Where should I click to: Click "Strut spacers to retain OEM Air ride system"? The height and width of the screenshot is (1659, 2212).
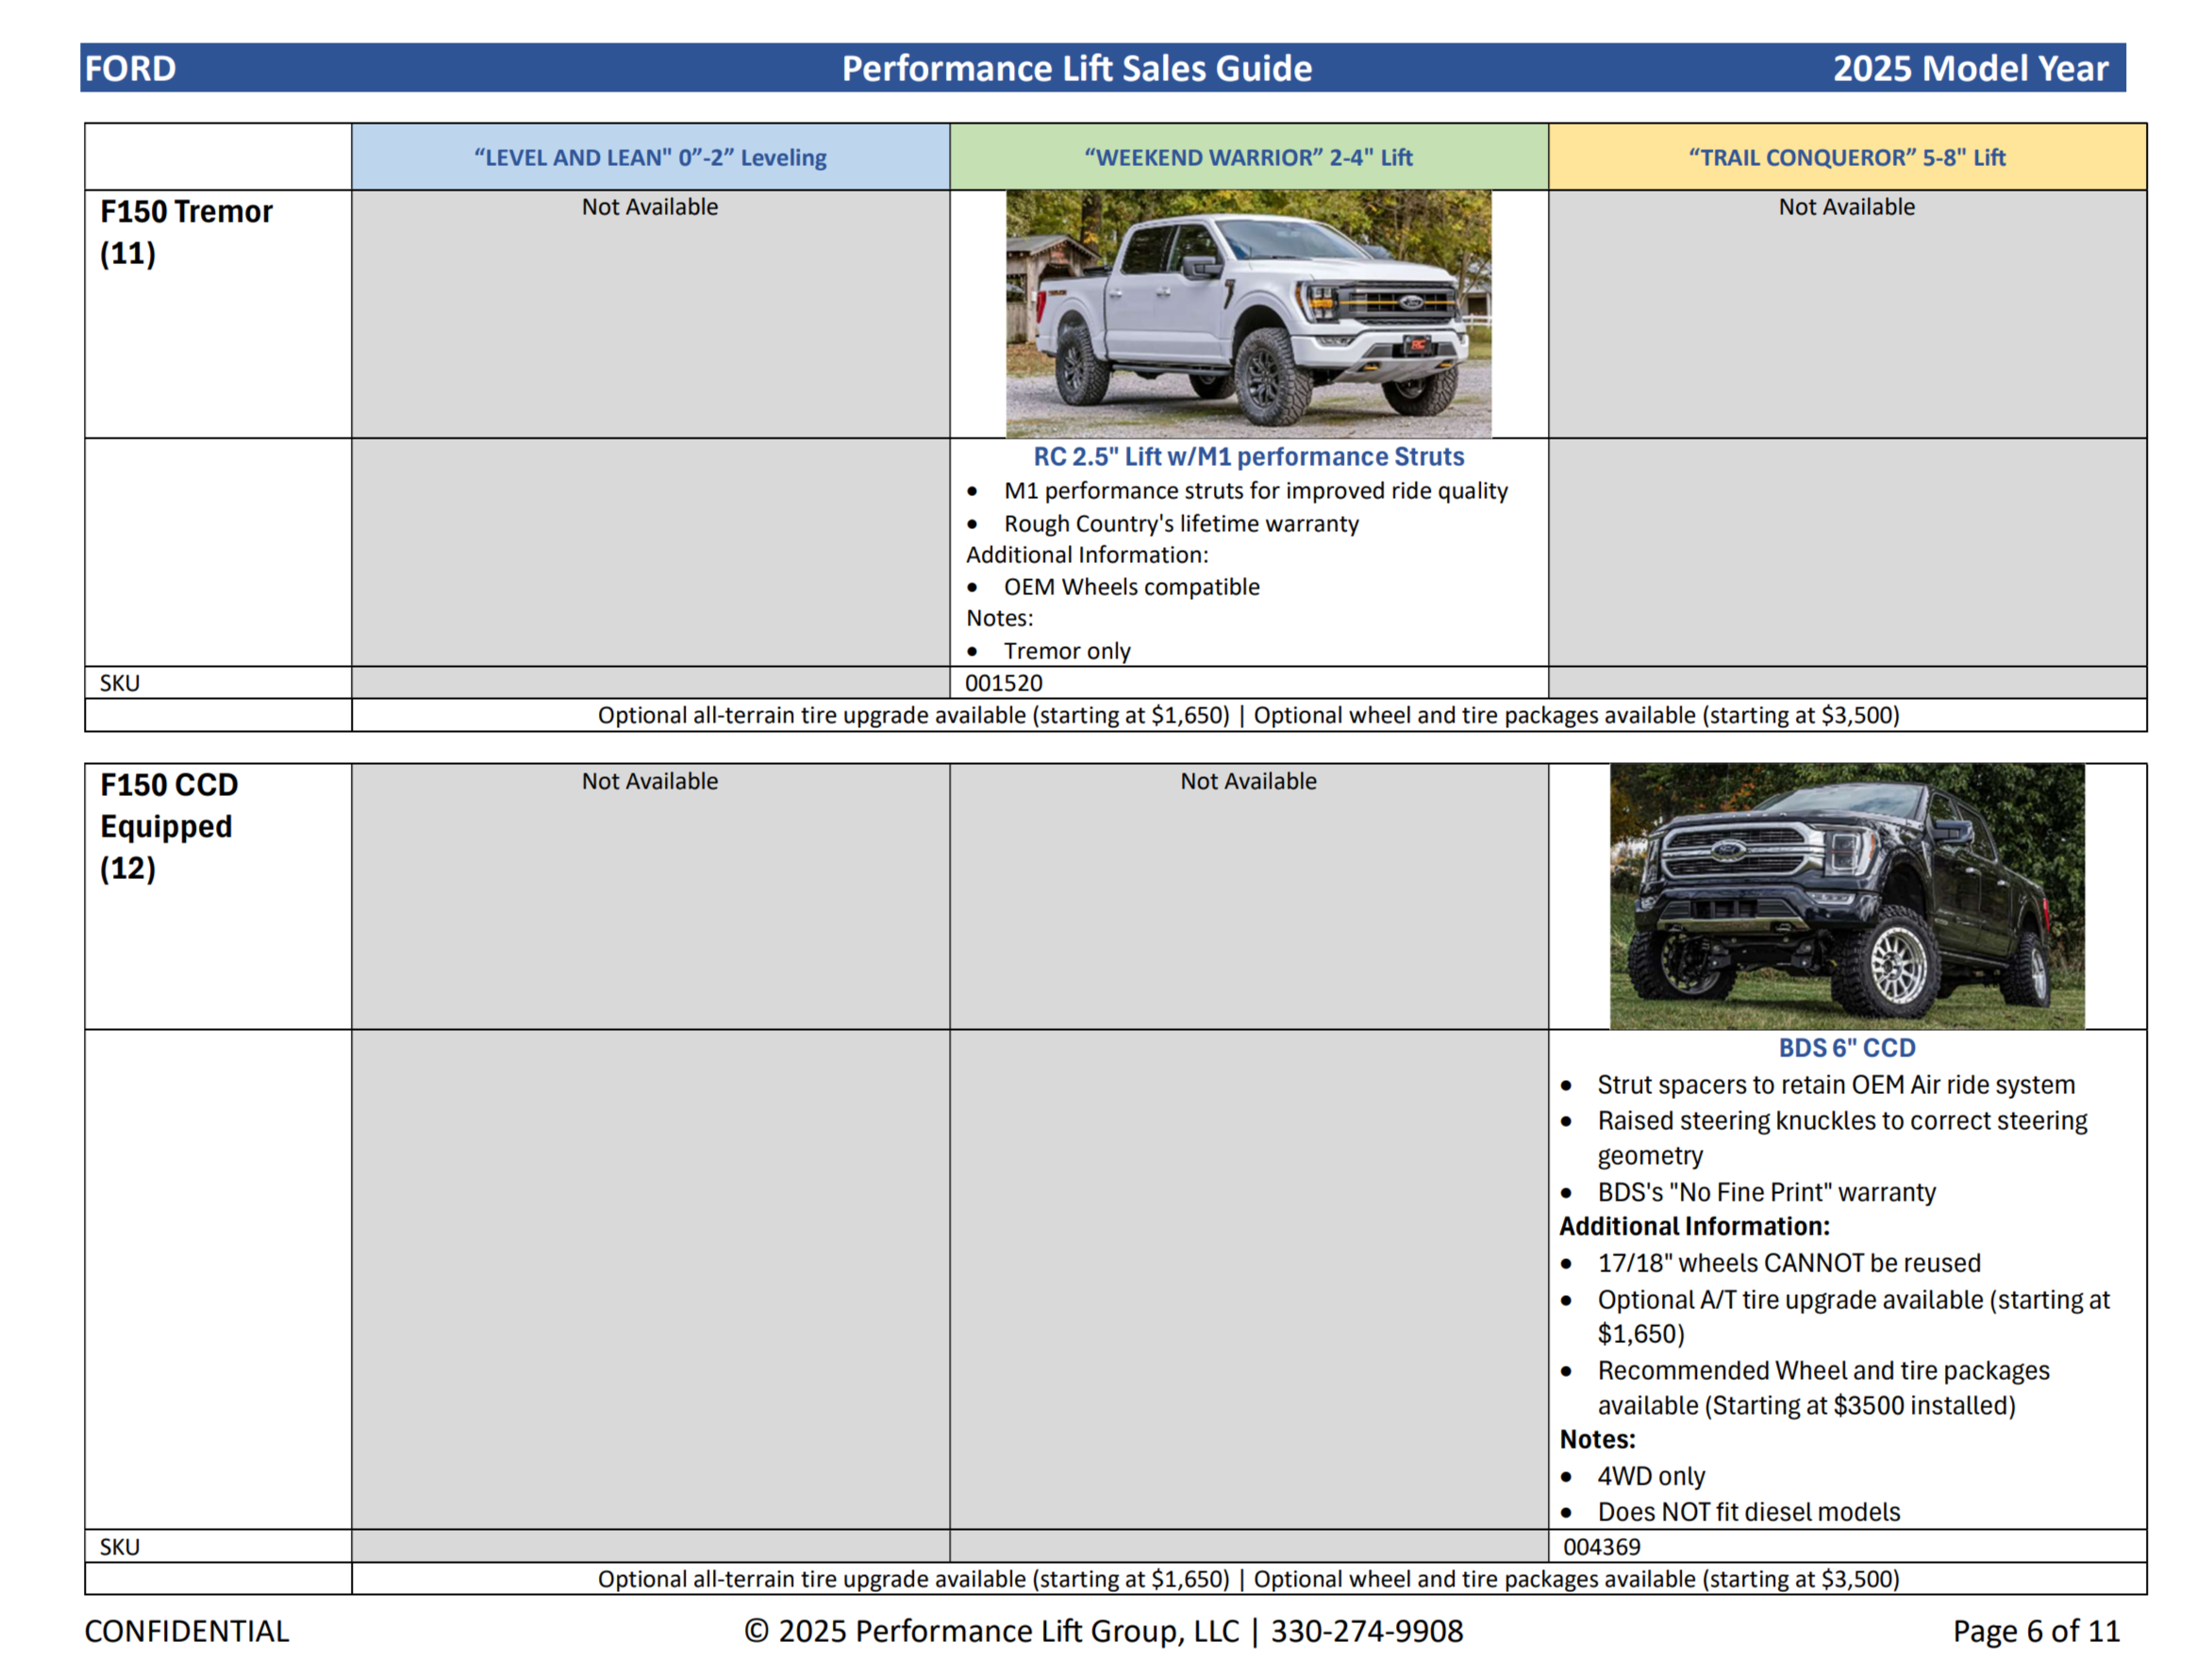click(1836, 1085)
